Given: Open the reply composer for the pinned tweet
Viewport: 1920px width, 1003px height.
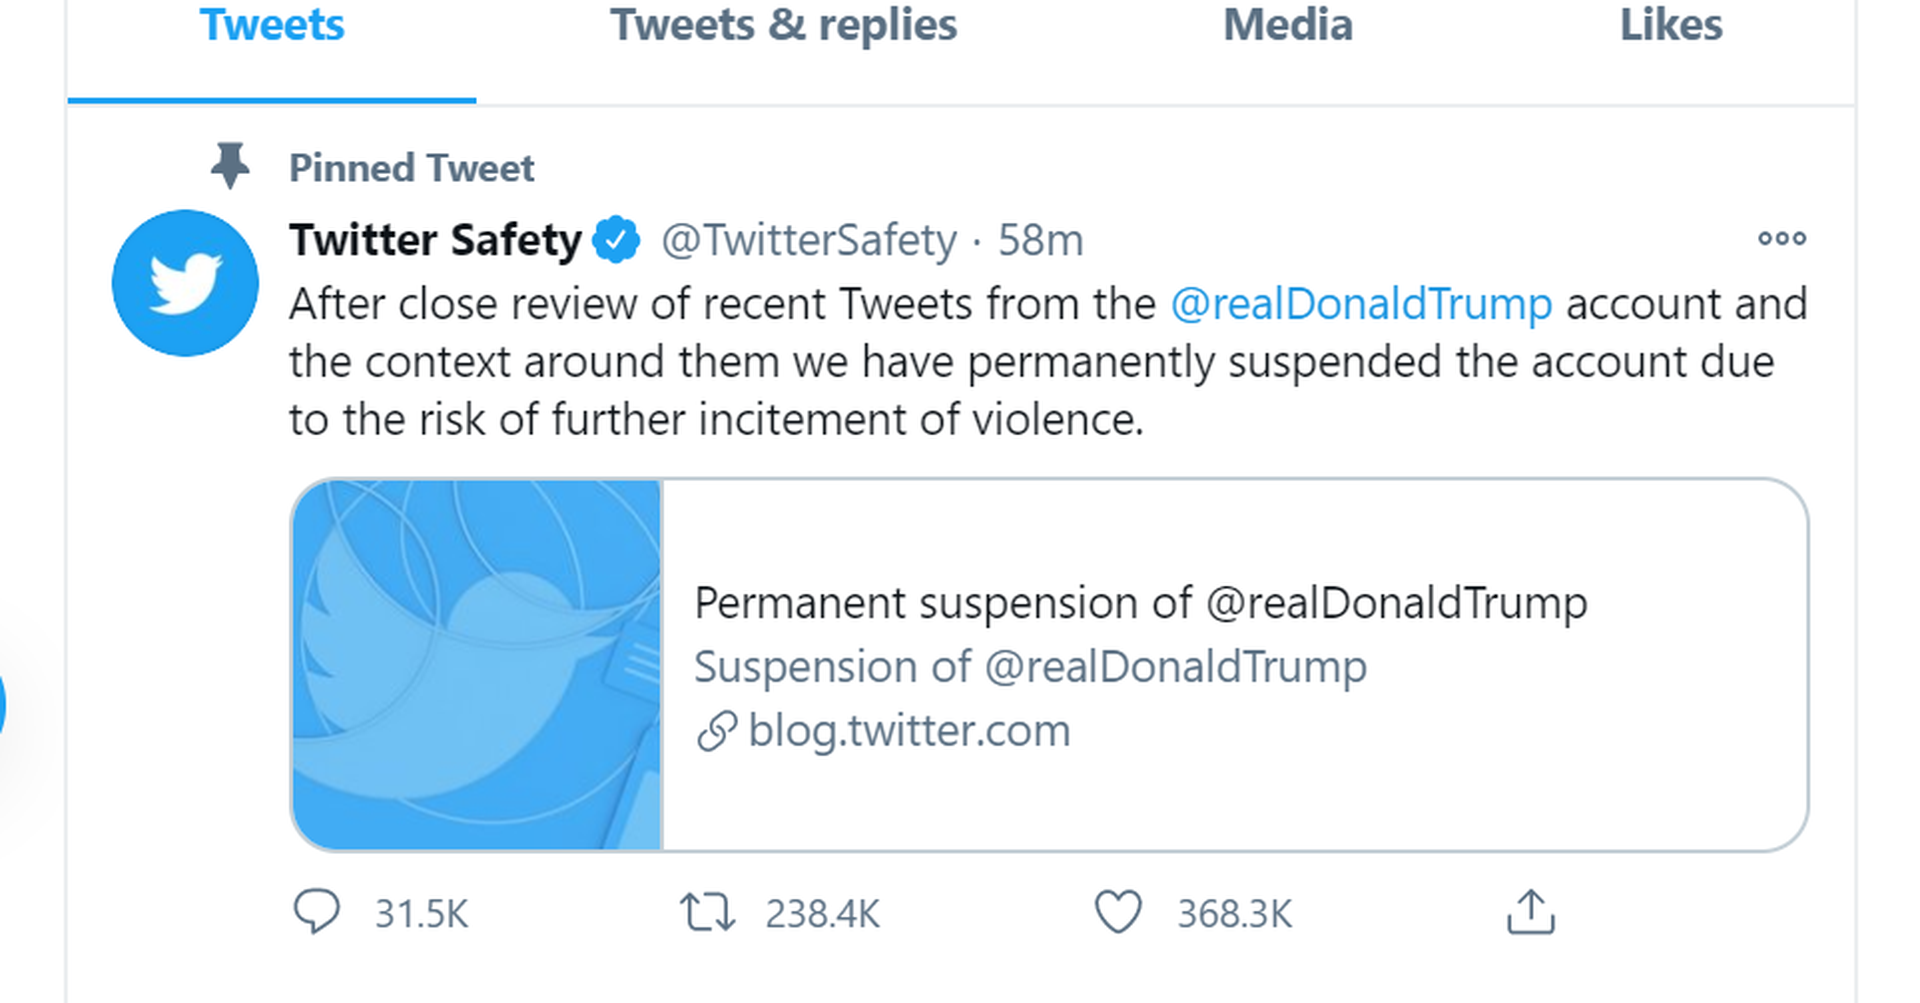Looking at the screenshot, I should click(318, 911).
